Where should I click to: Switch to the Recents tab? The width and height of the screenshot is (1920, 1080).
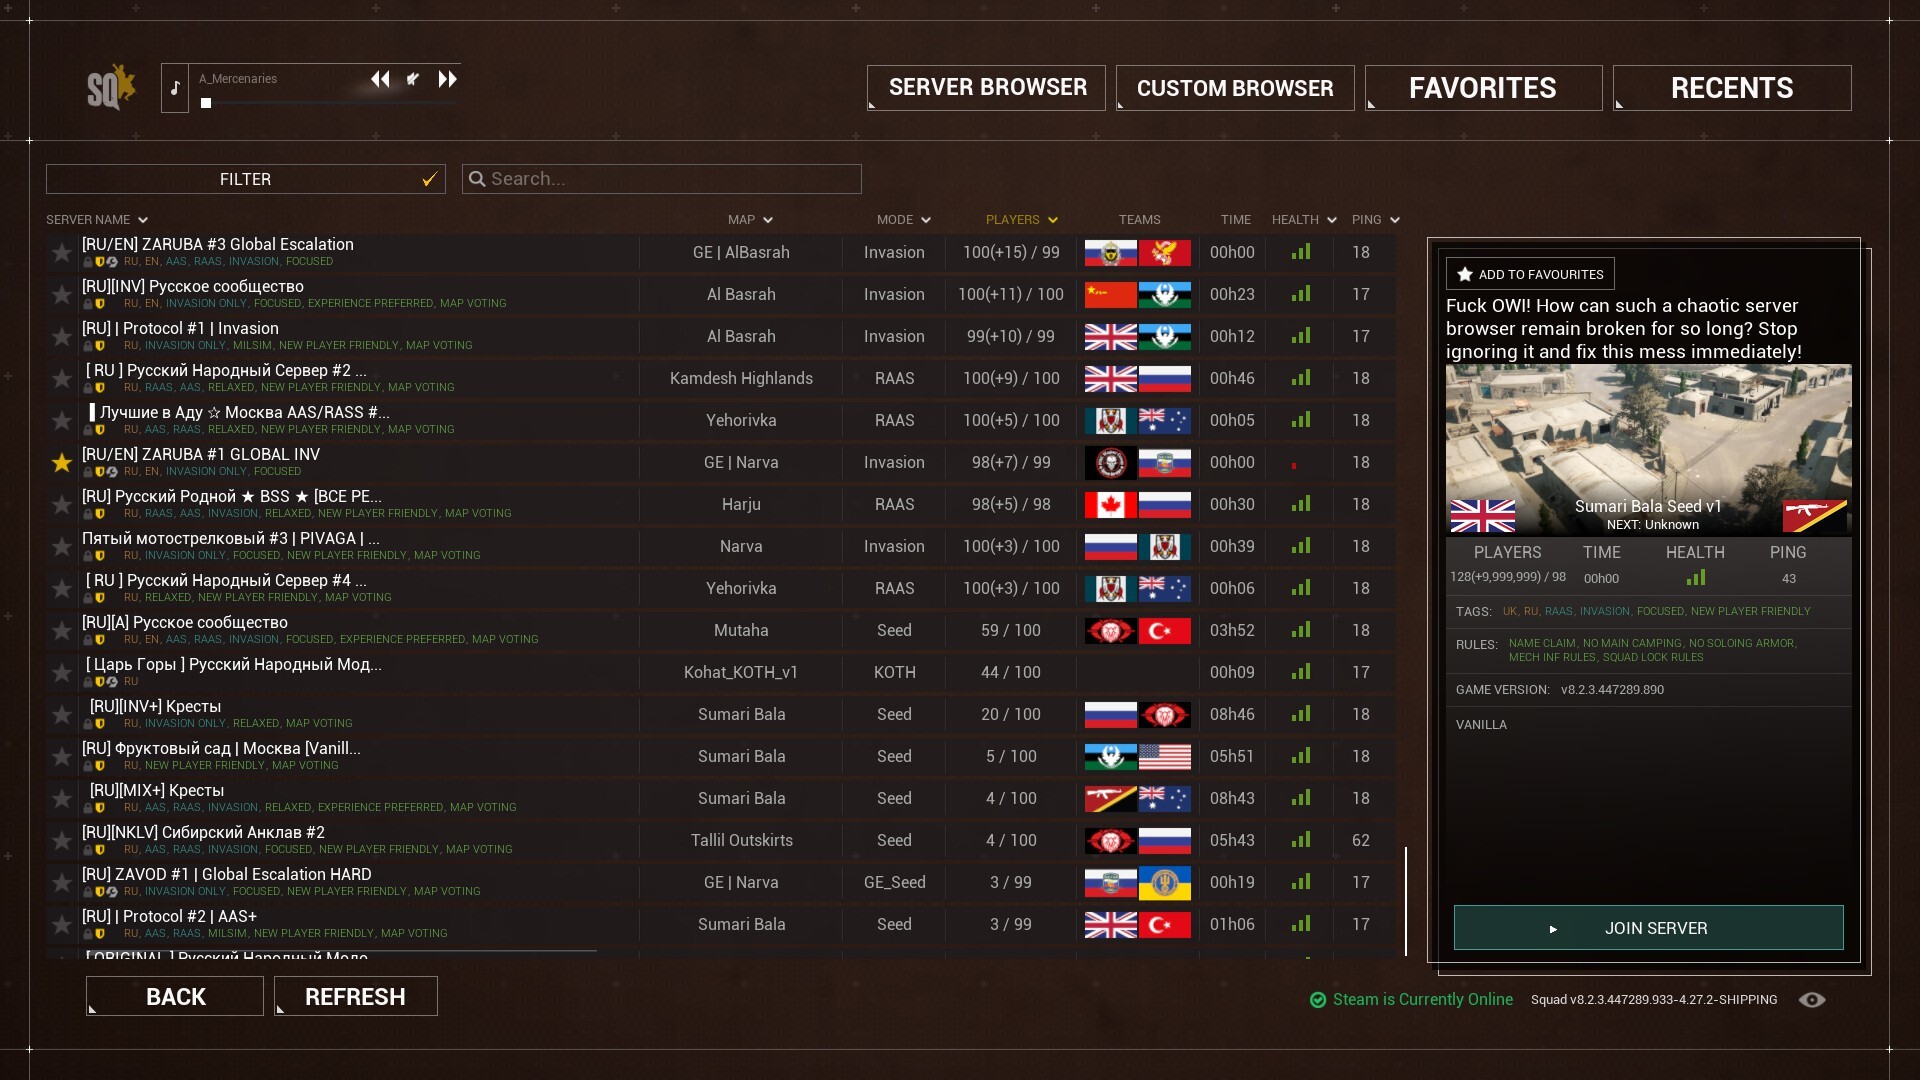[x=1732, y=88]
